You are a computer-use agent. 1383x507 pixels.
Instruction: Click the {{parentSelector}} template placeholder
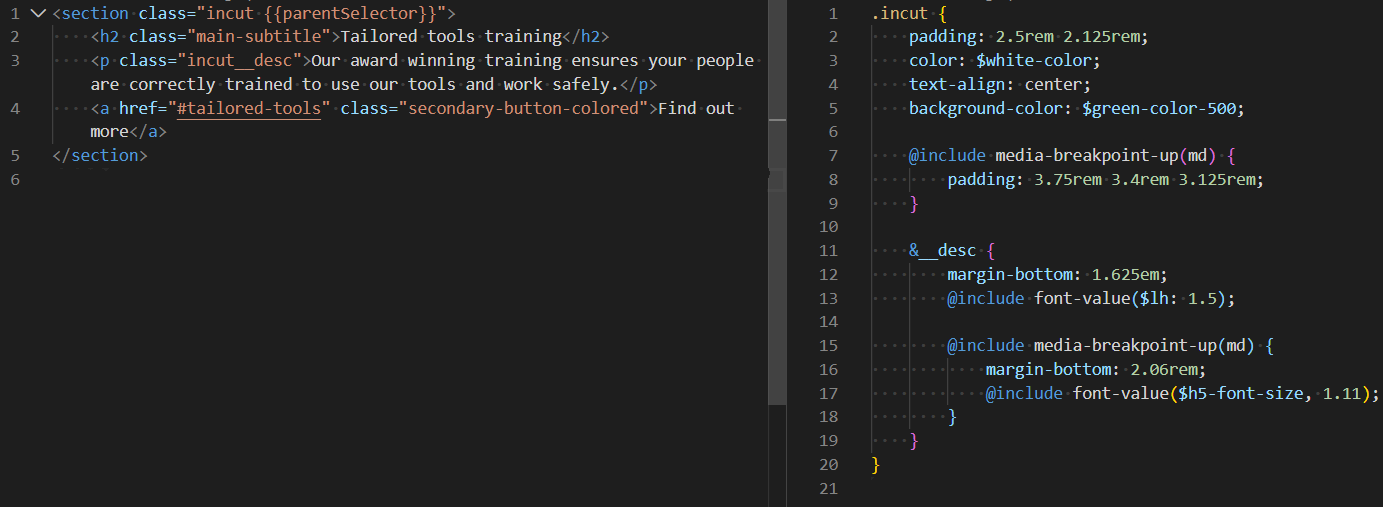coord(351,13)
